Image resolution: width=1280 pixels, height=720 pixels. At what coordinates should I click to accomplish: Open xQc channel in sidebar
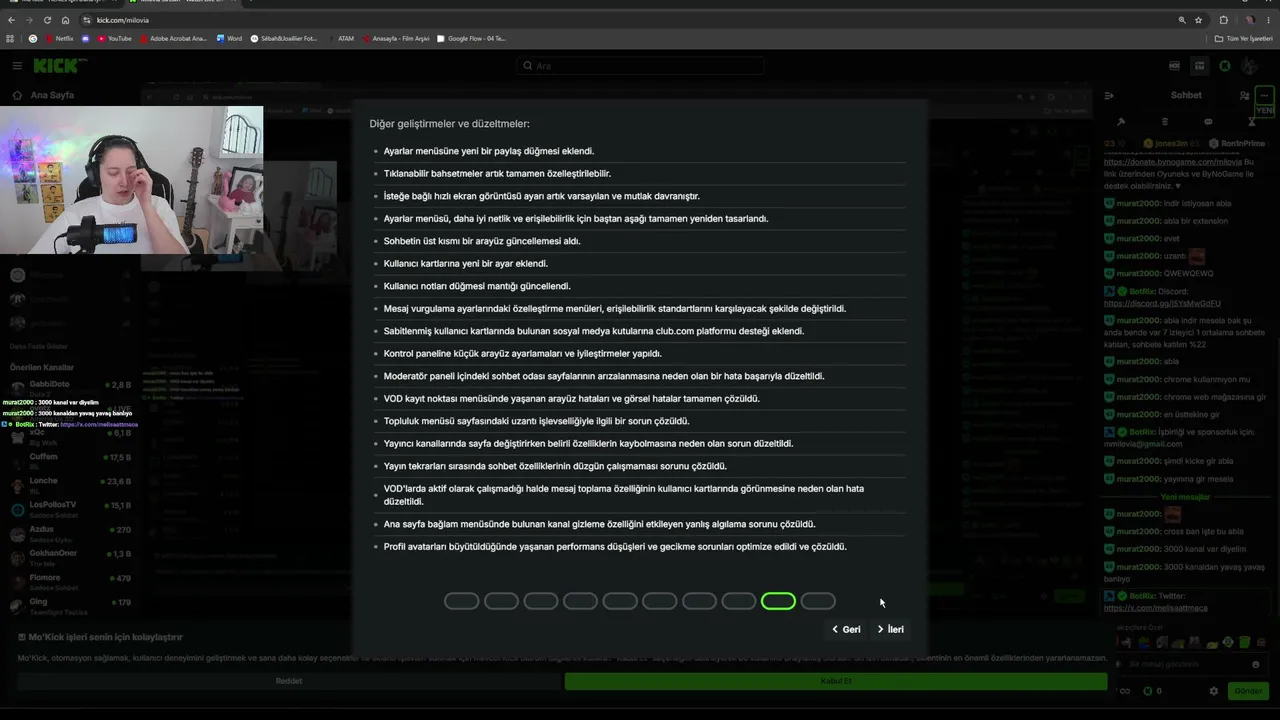[x=70, y=436]
